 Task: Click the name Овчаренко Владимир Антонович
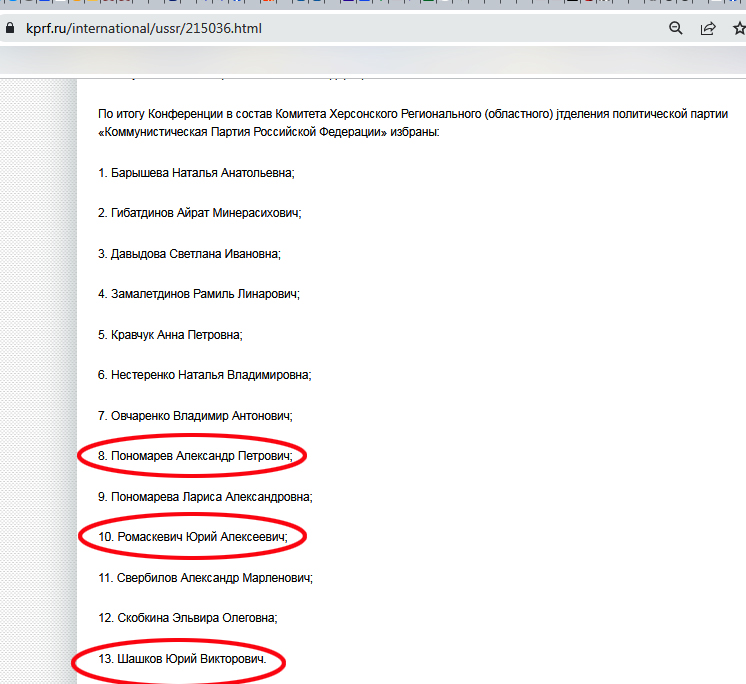click(x=195, y=415)
